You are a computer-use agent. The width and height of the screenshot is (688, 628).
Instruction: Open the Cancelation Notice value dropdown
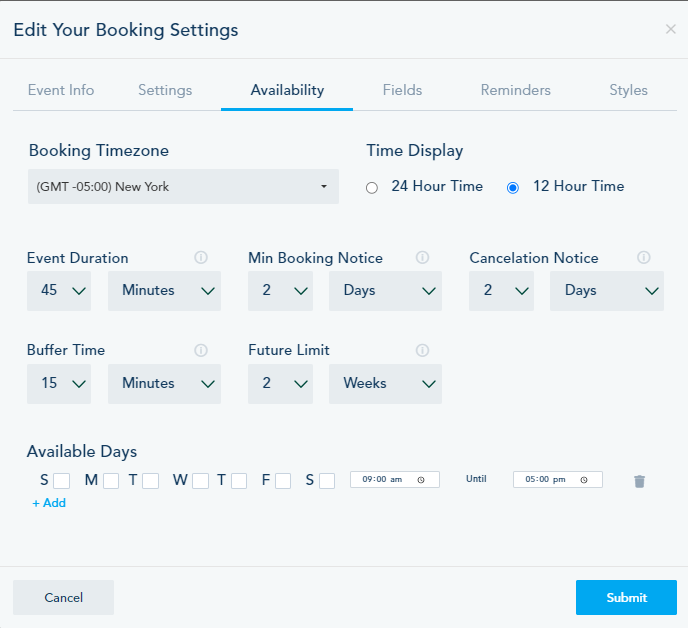(x=502, y=291)
